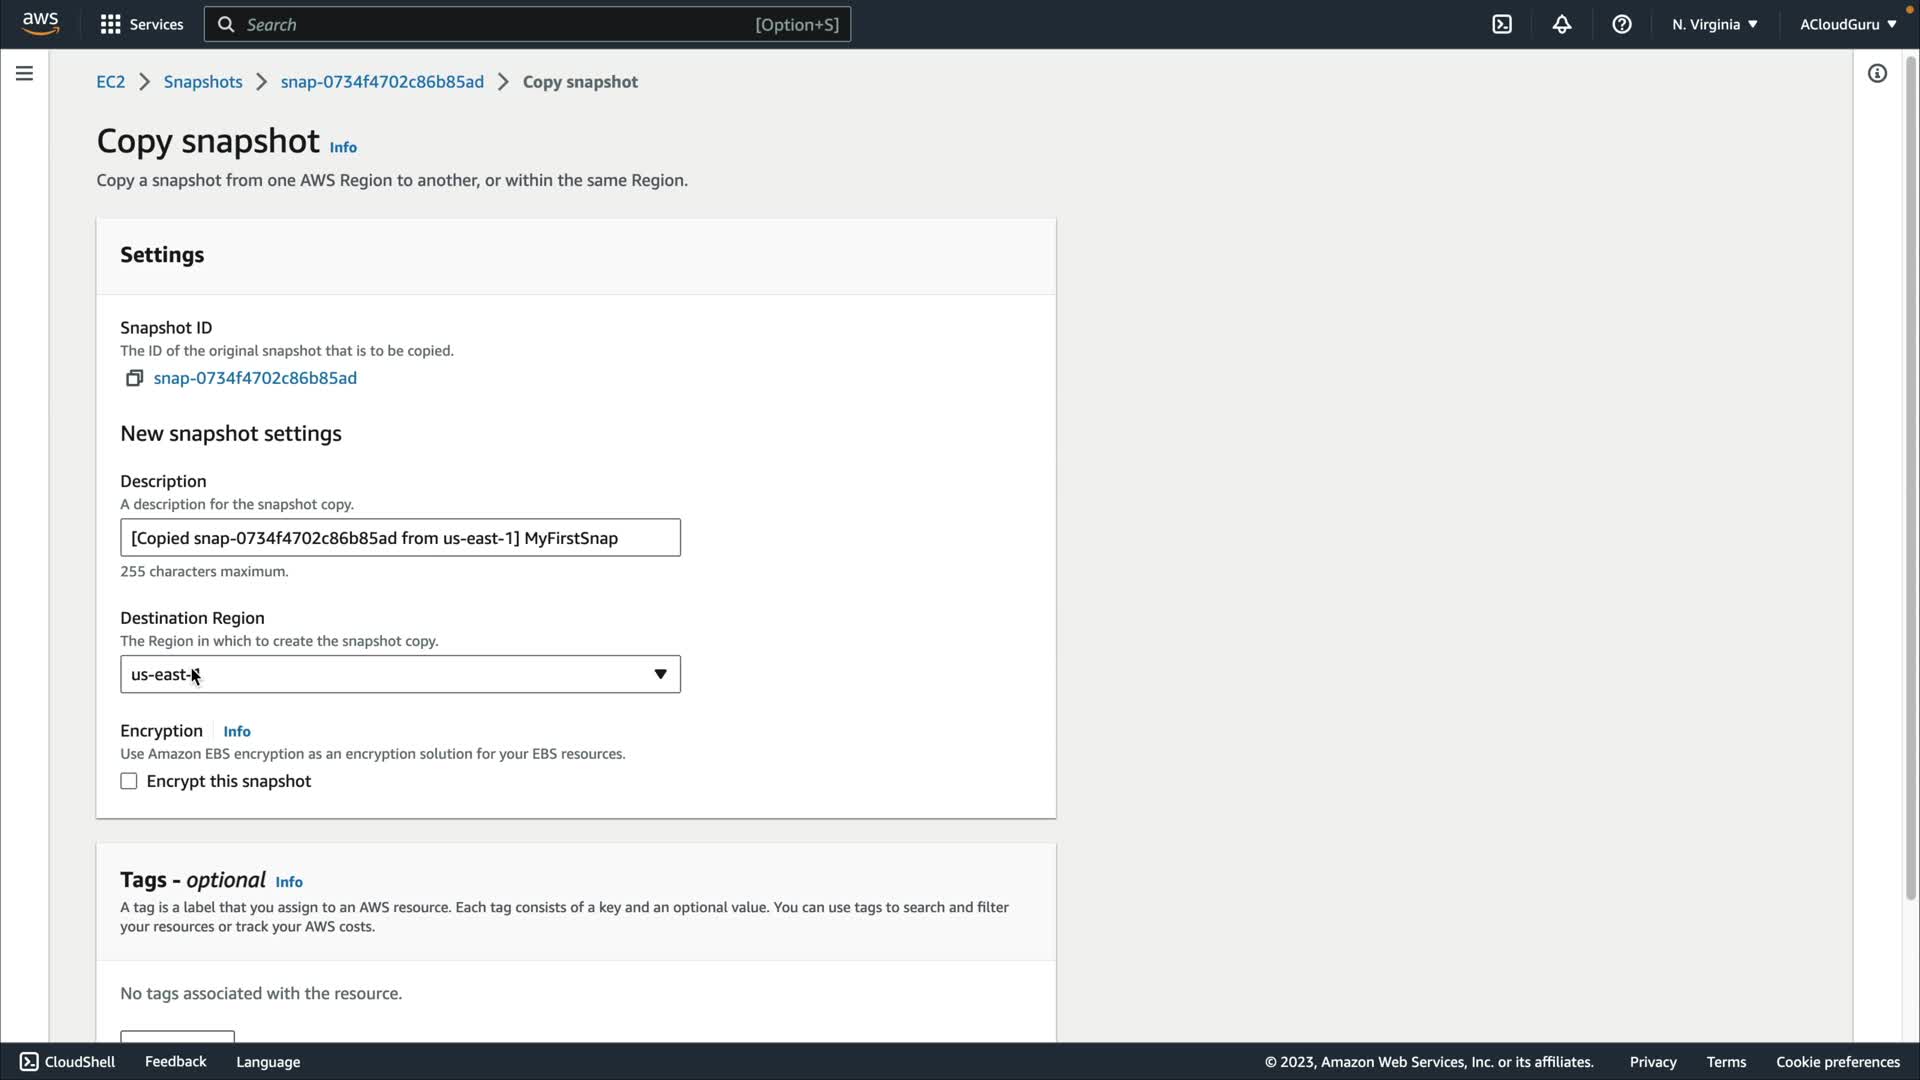The width and height of the screenshot is (1920, 1080).
Task: Navigate to EC2 breadcrumb link
Action: pos(110,82)
